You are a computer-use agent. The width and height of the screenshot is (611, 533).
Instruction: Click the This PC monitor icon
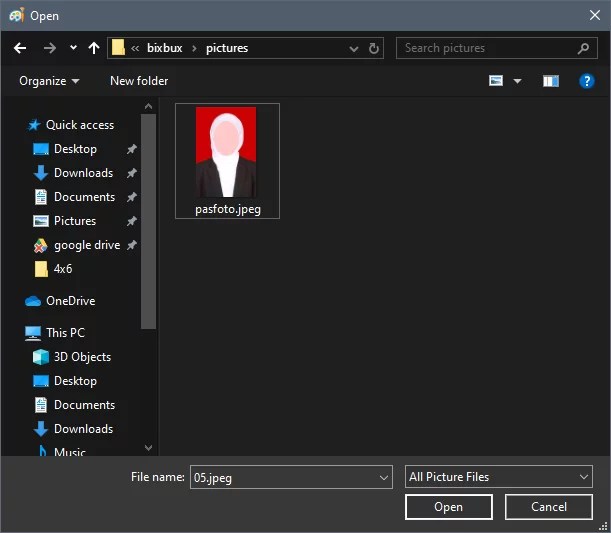[x=33, y=333]
